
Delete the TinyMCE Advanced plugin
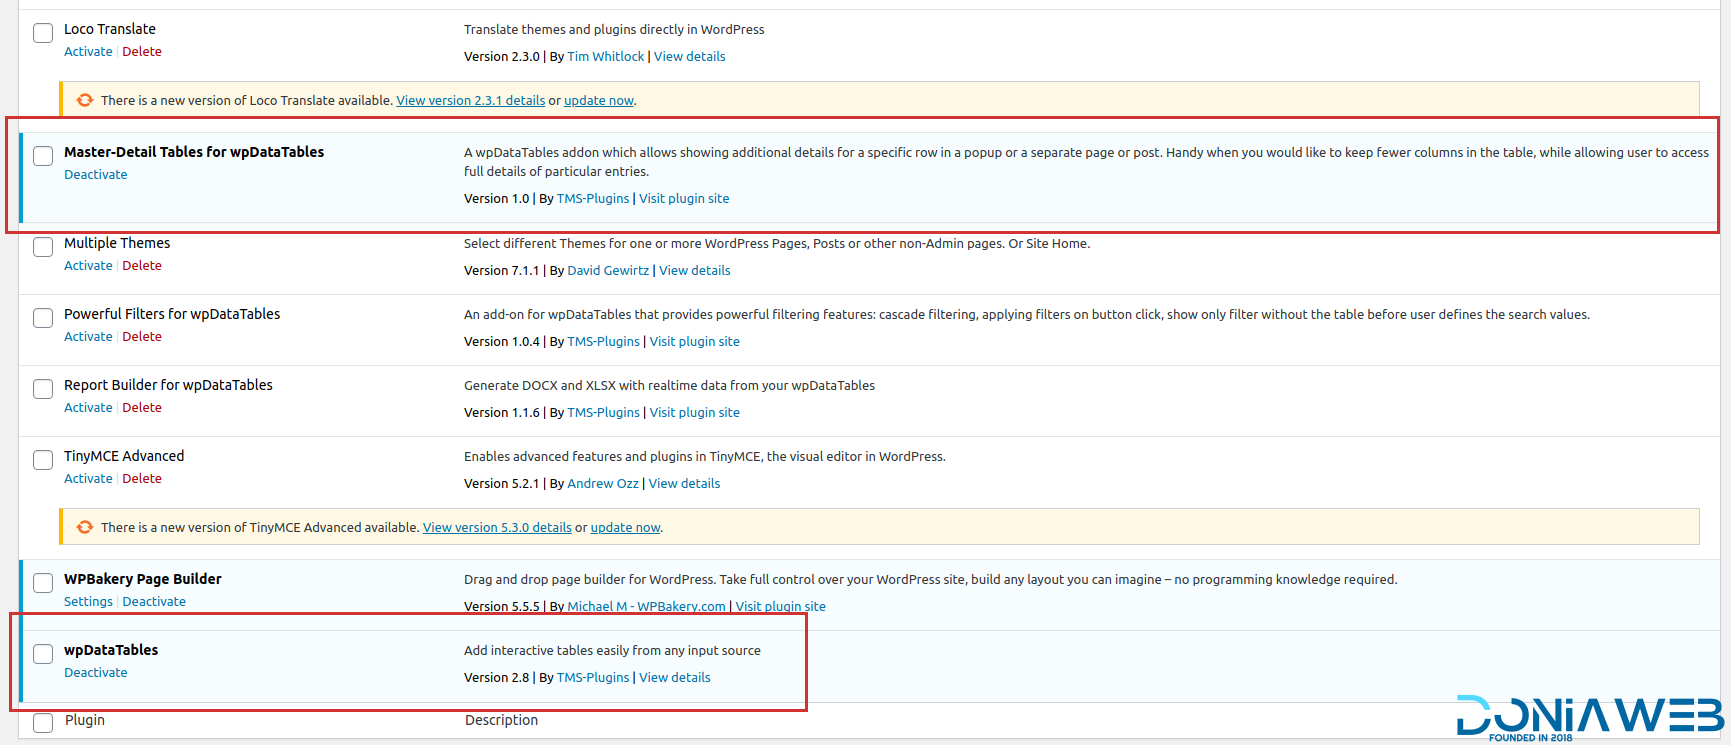tap(142, 479)
